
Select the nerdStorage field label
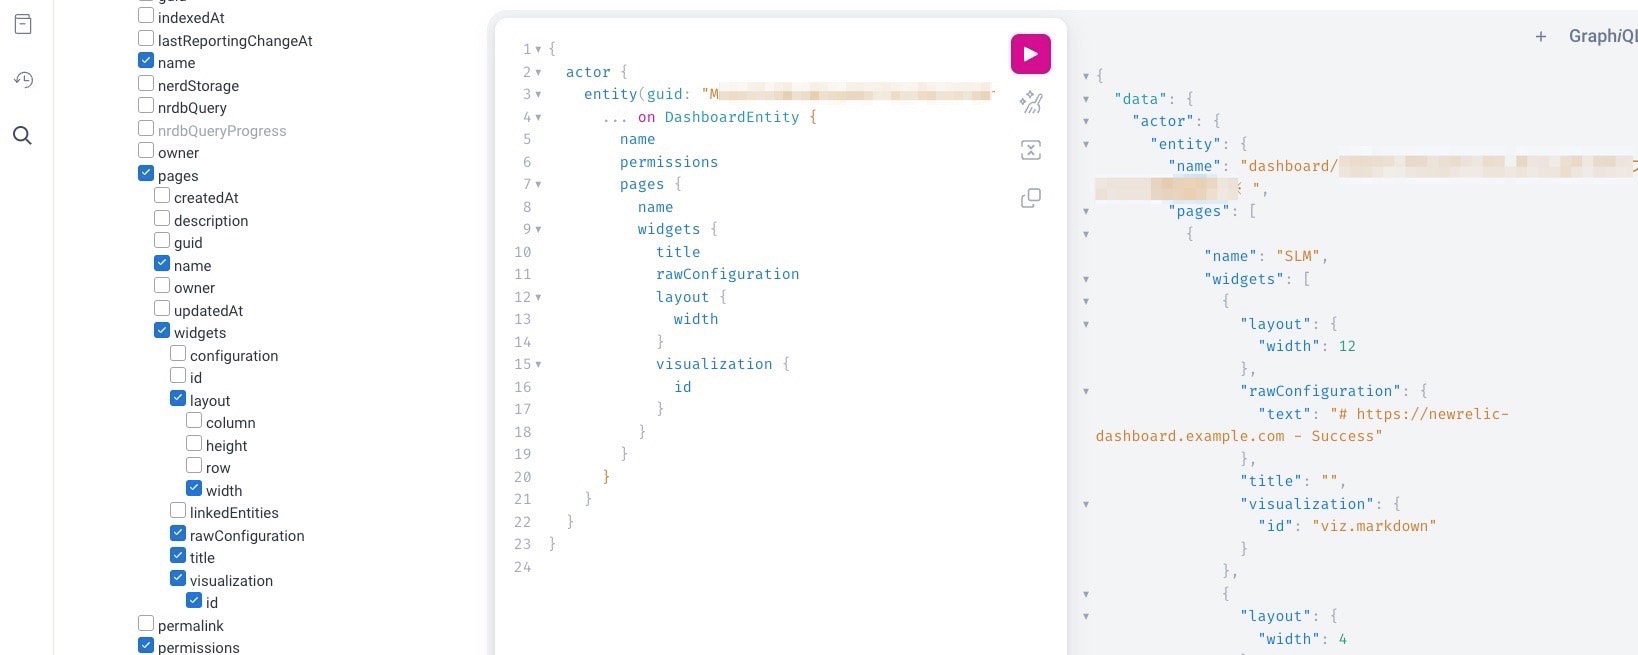pyautogui.click(x=198, y=86)
